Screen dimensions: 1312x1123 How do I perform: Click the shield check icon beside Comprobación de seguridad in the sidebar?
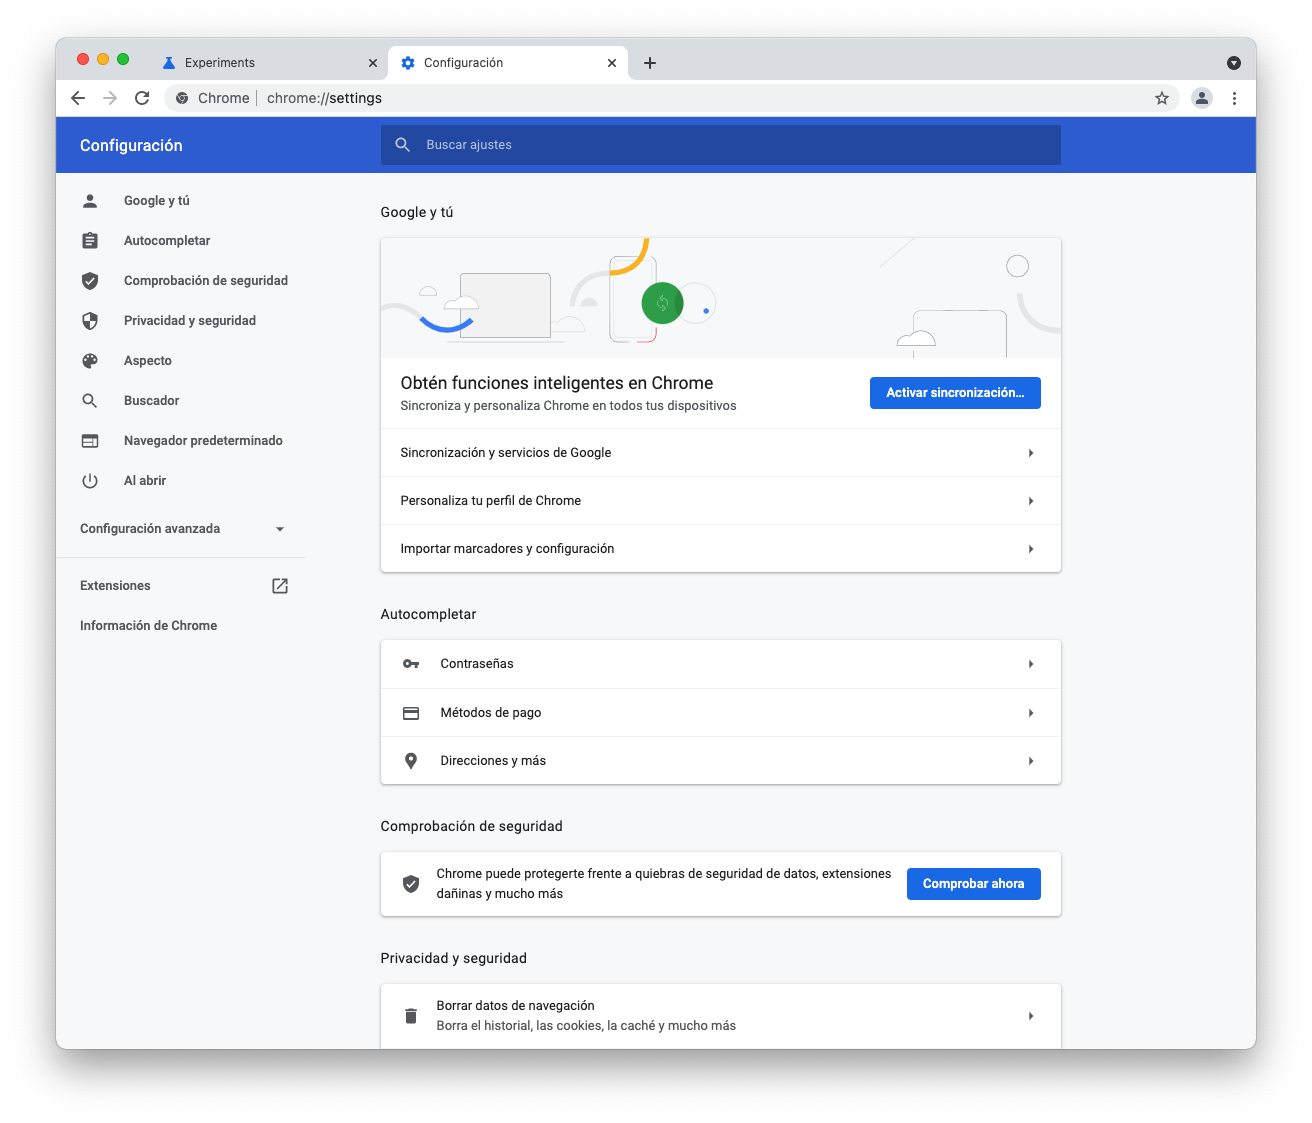pos(90,281)
